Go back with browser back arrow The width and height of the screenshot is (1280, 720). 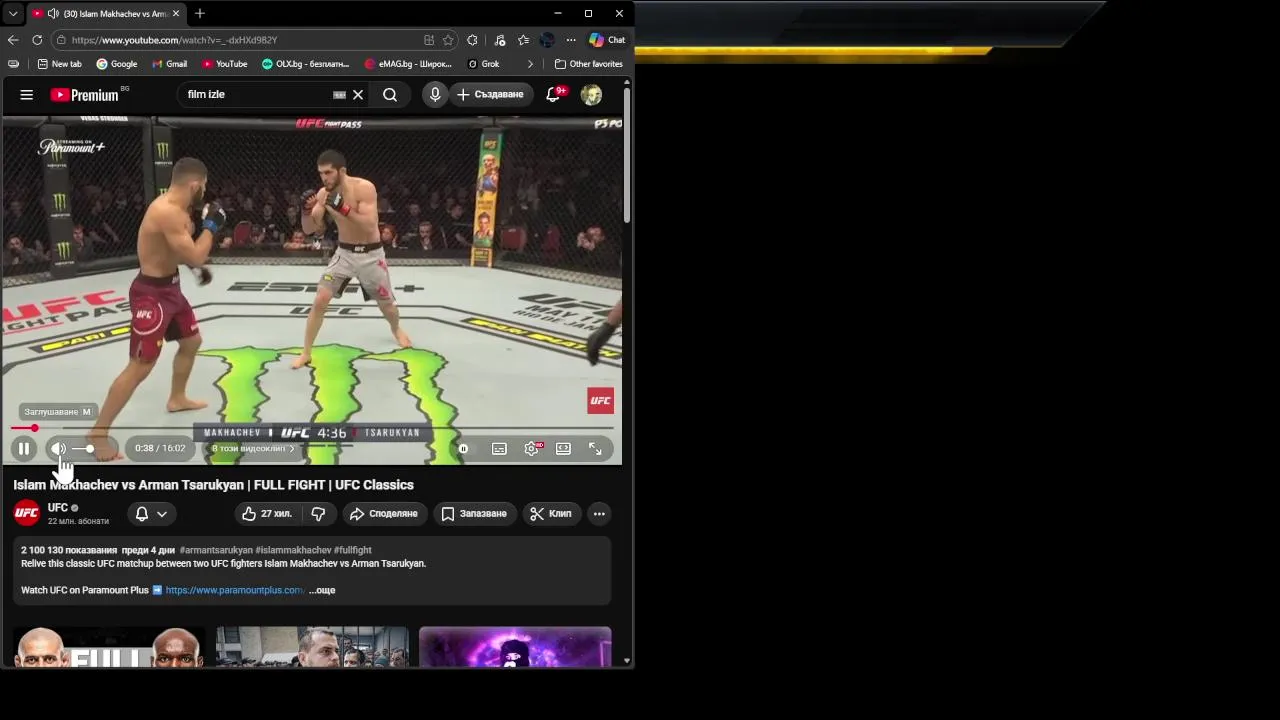pyautogui.click(x=13, y=40)
